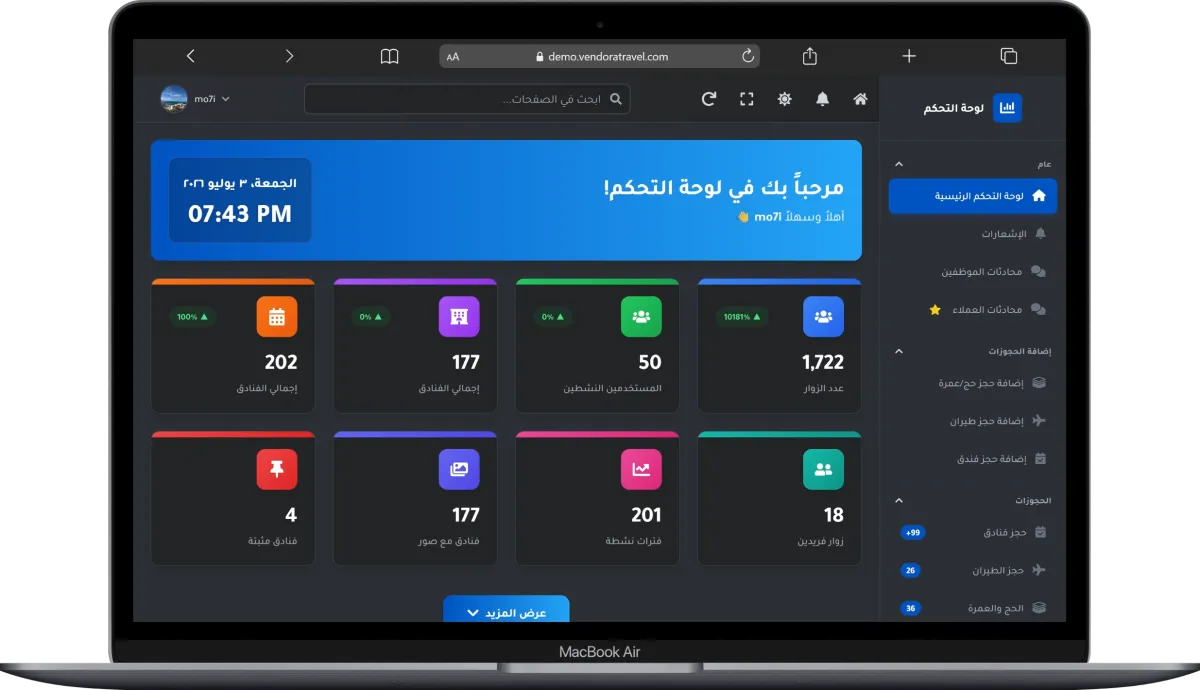The width and height of the screenshot is (1200, 690).
Task: Click the home icon in the dashboard header
Action: (860, 99)
